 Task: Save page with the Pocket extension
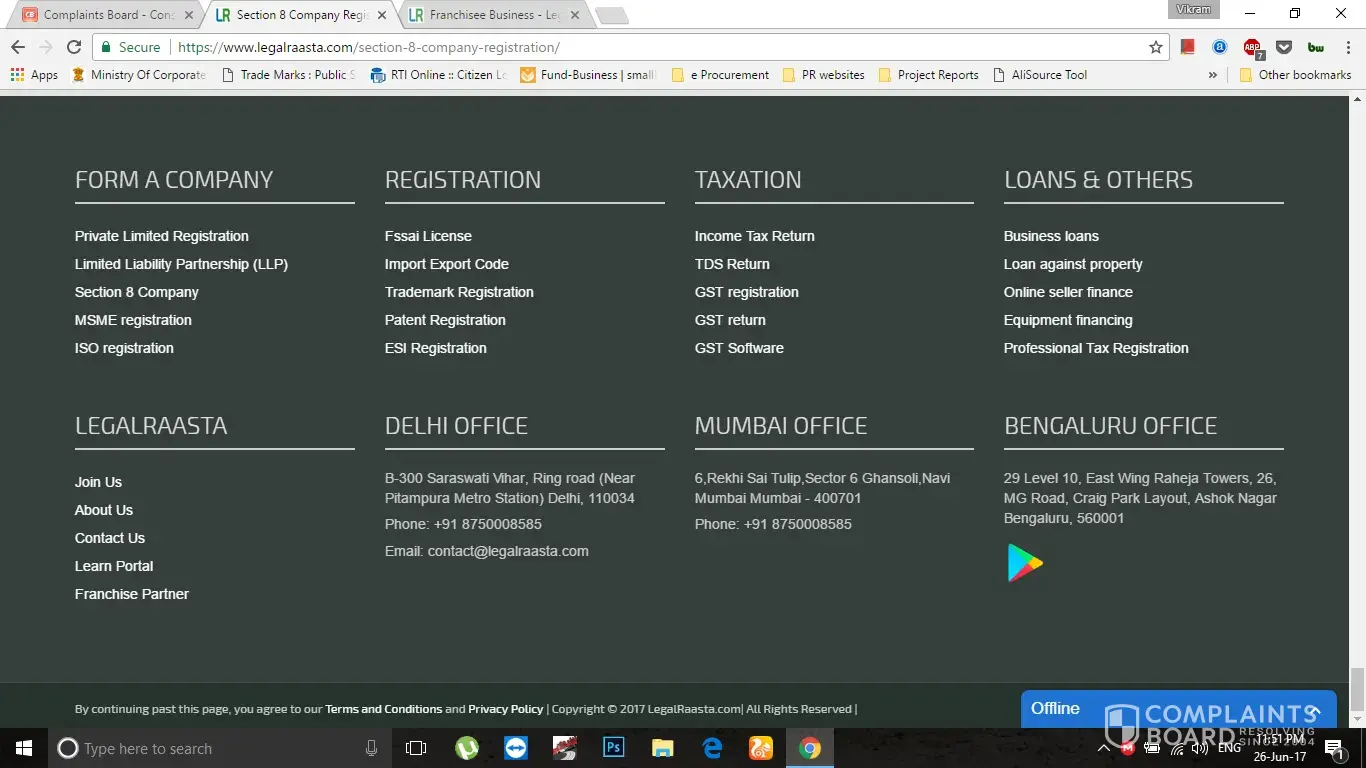(x=1284, y=47)
